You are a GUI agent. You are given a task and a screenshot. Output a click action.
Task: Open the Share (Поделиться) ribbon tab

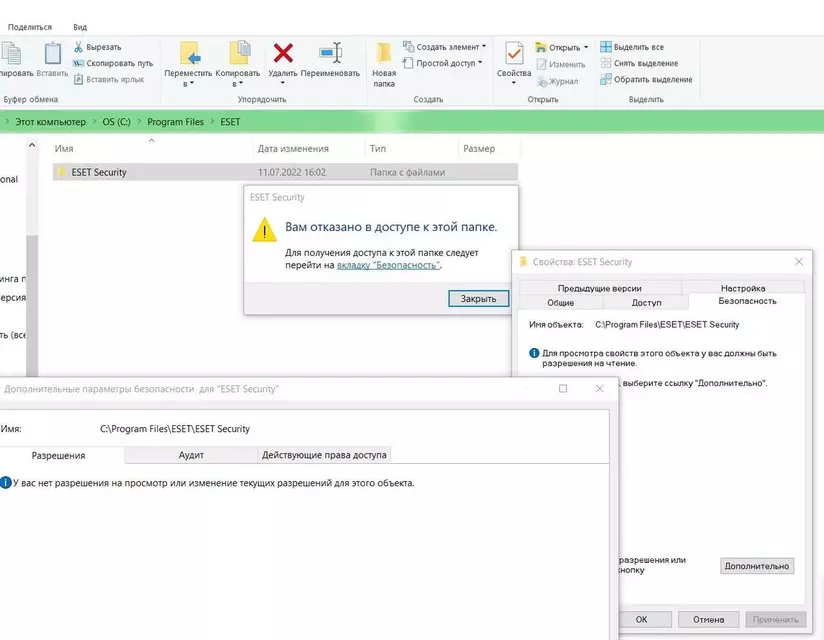tap(30, 27)
